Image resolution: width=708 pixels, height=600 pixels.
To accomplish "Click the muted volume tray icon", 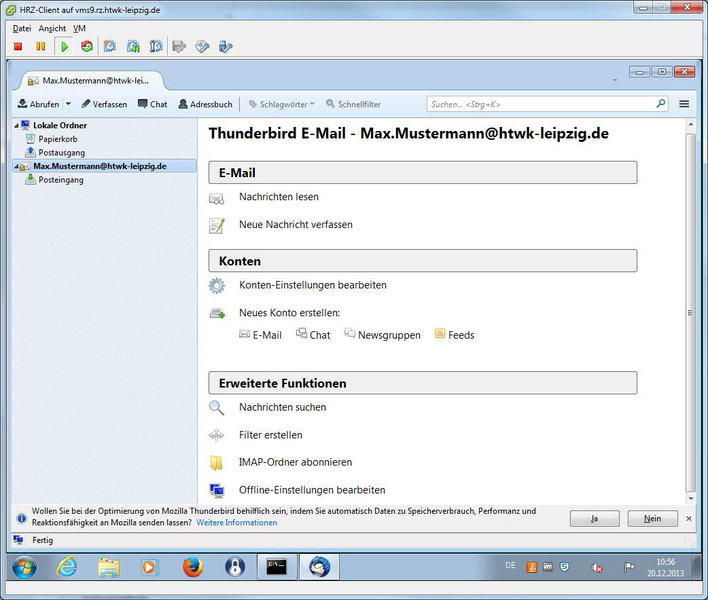I will [x=597, y=568].
